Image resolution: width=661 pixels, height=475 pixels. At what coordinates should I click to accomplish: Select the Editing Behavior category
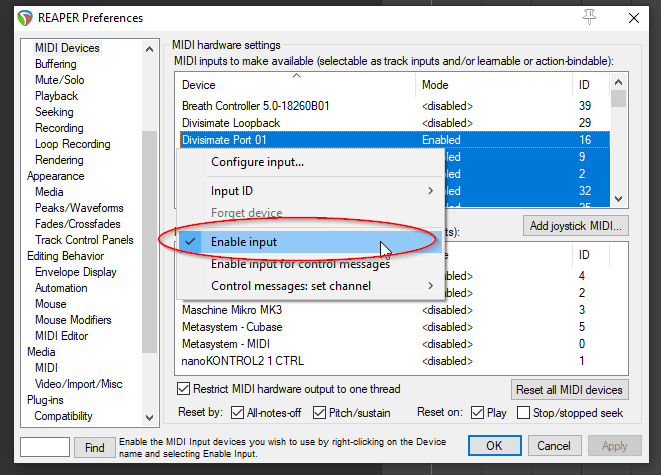point(65,256)
